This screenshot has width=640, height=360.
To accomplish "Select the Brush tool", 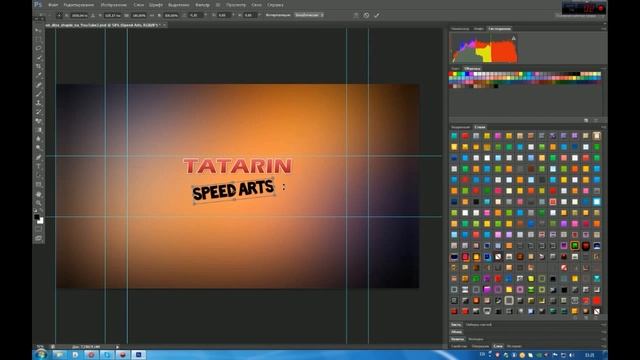I will [38, 94].
